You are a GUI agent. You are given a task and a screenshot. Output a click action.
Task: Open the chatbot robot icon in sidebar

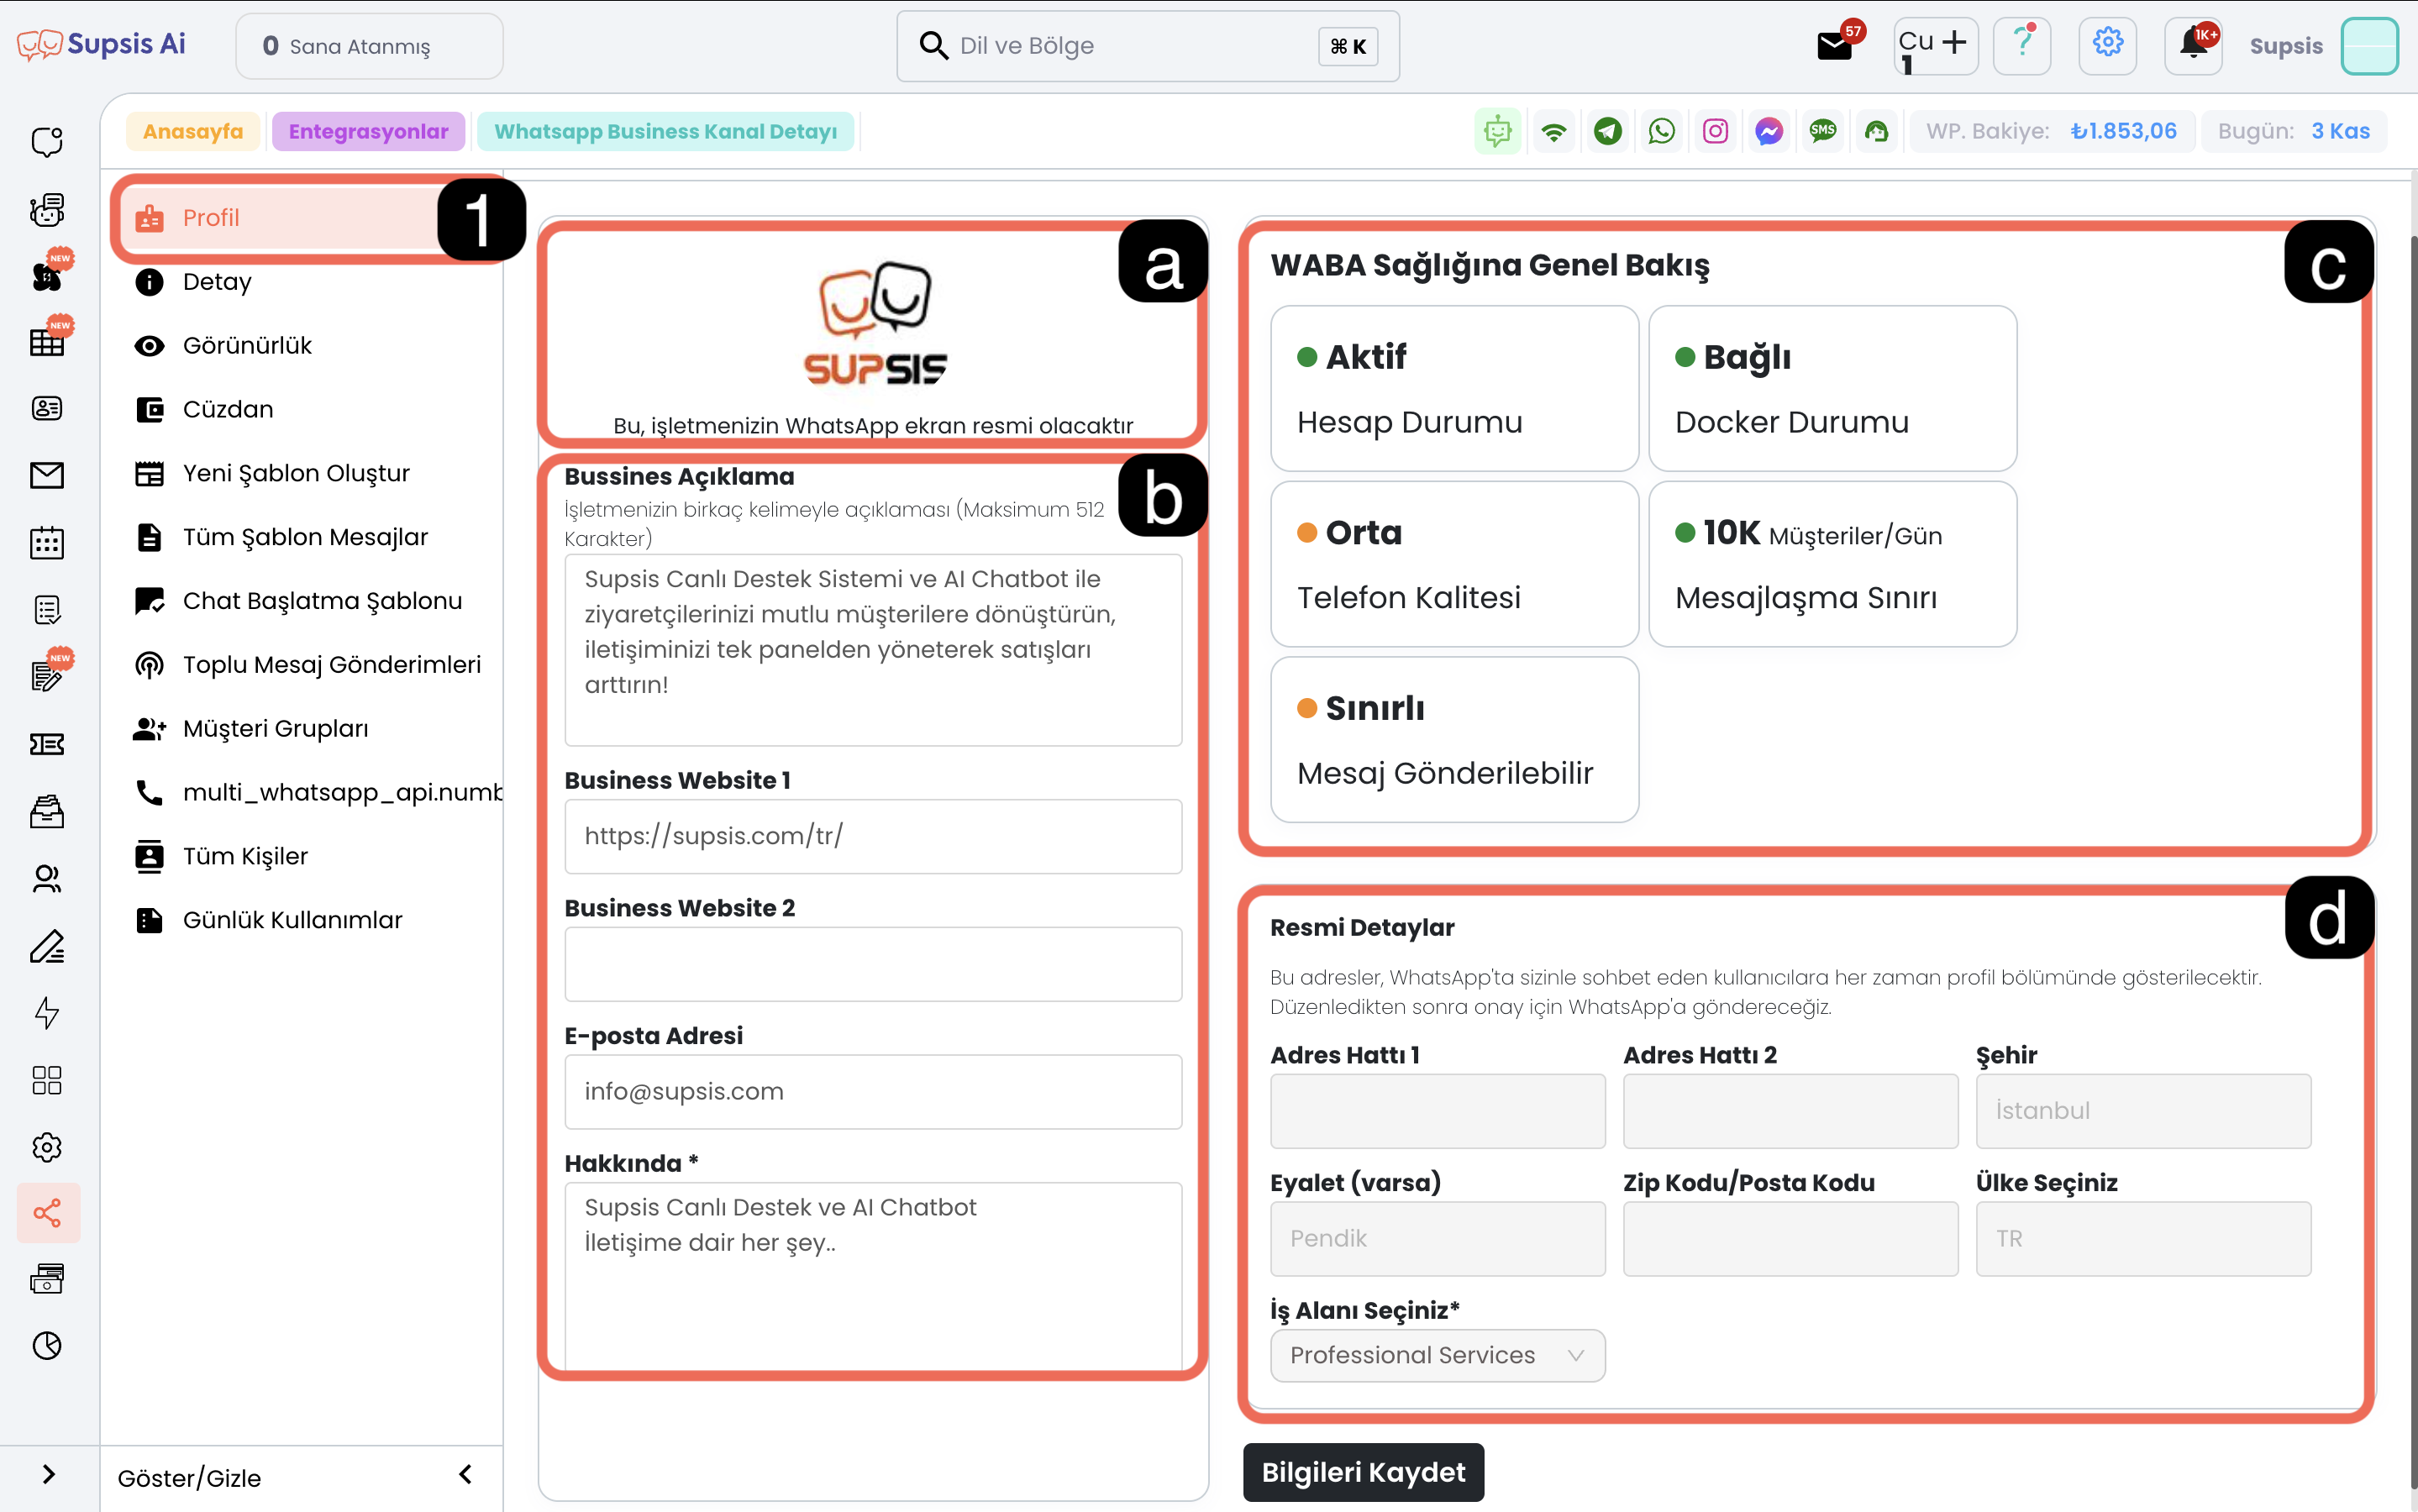click(x=47, y=209)
